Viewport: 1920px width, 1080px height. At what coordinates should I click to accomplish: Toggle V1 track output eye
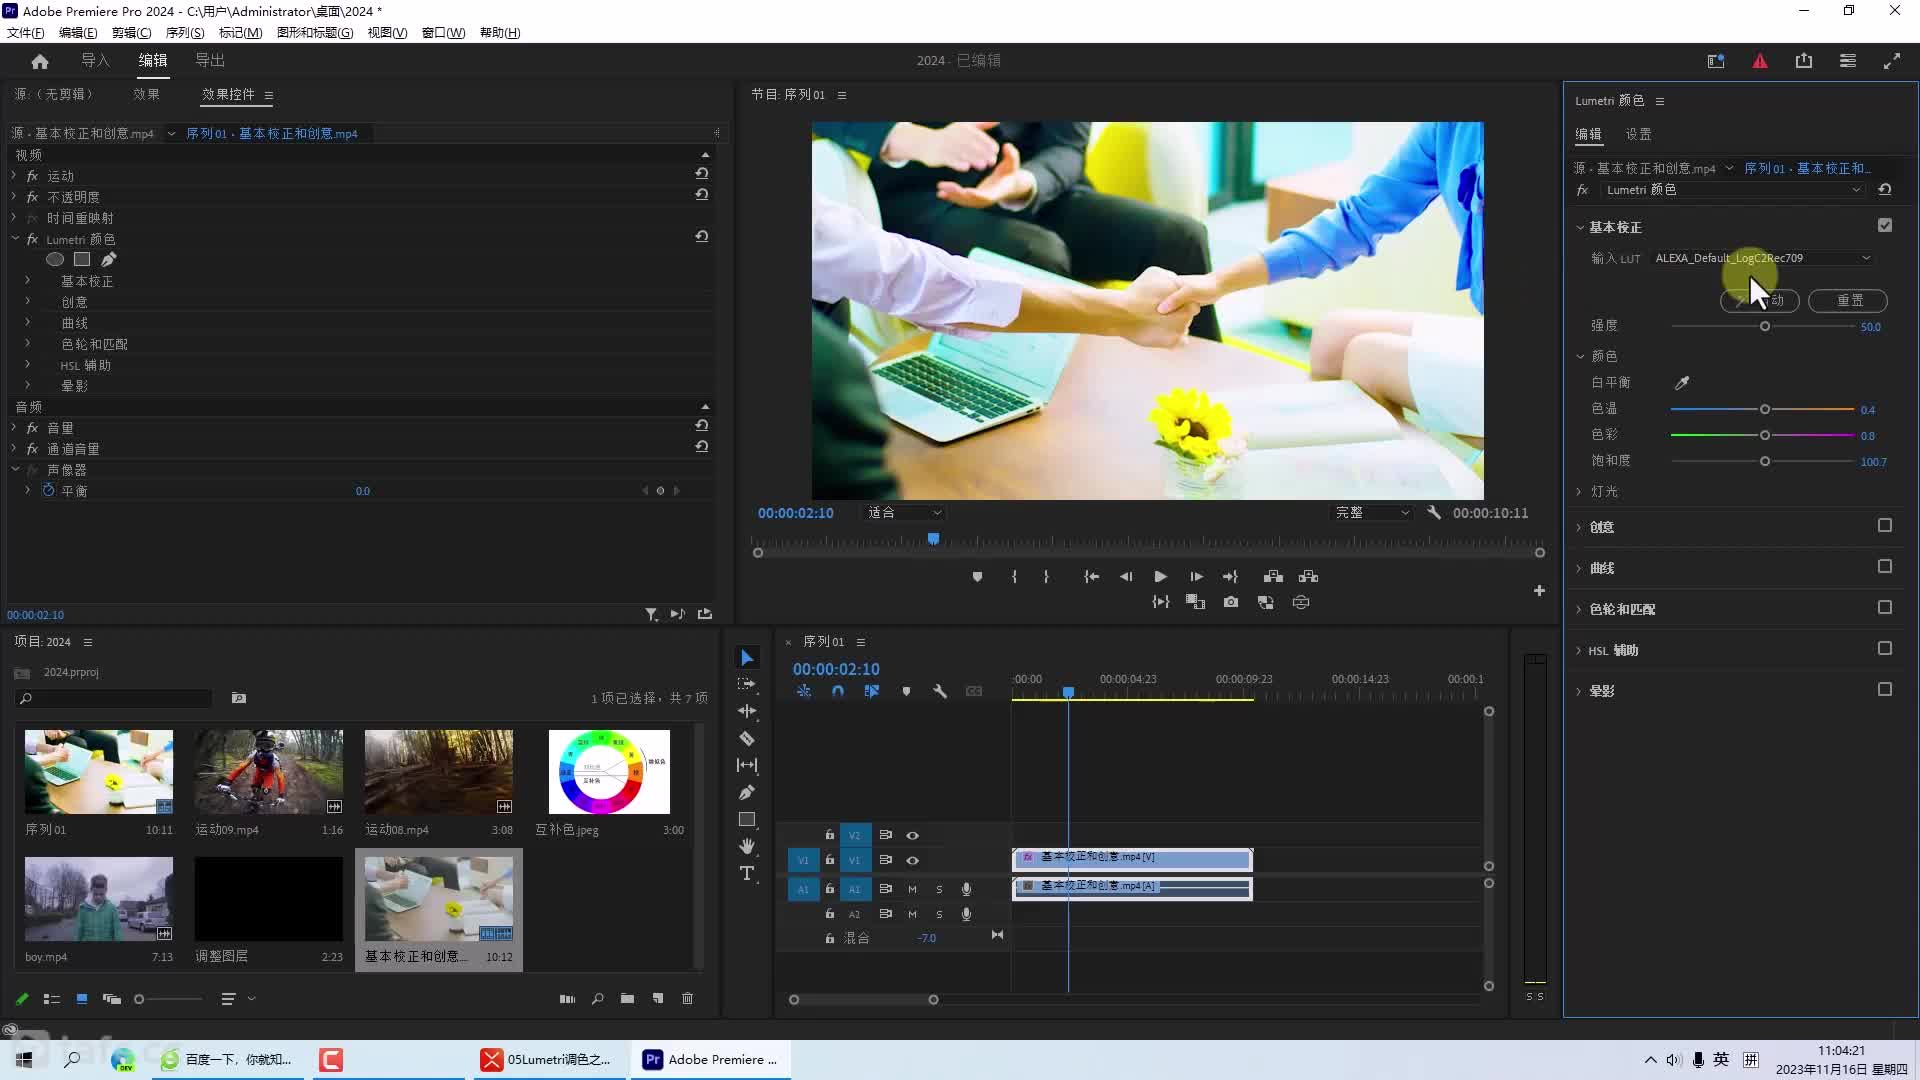point(912,860)
